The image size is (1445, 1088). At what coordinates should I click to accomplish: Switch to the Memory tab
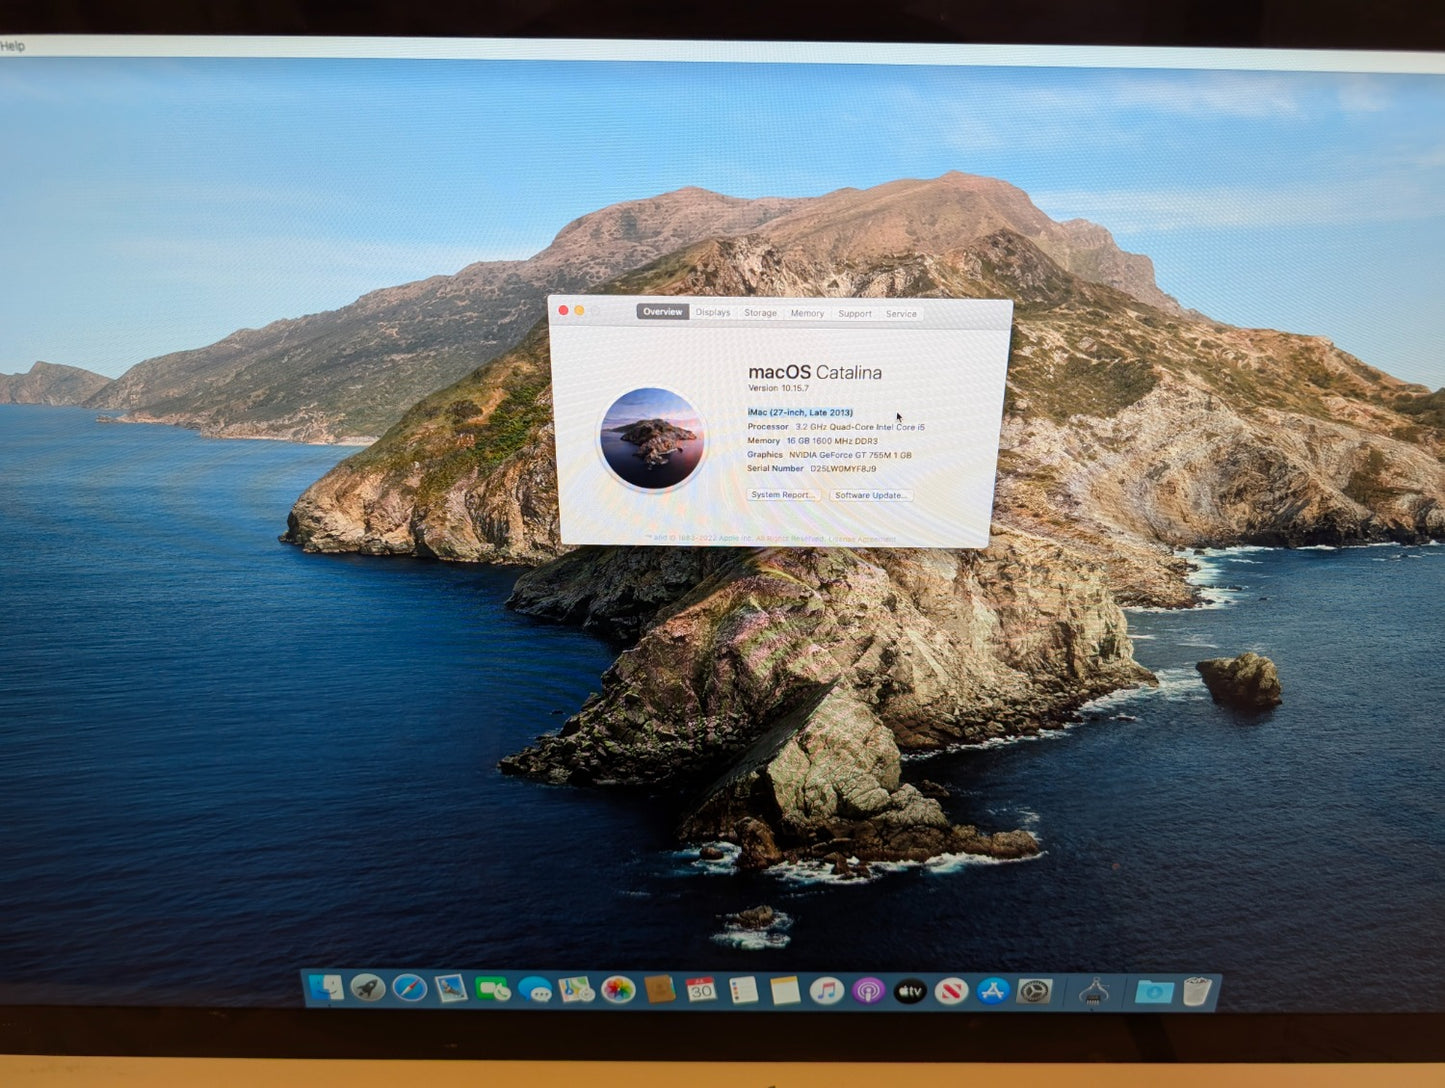807,313
